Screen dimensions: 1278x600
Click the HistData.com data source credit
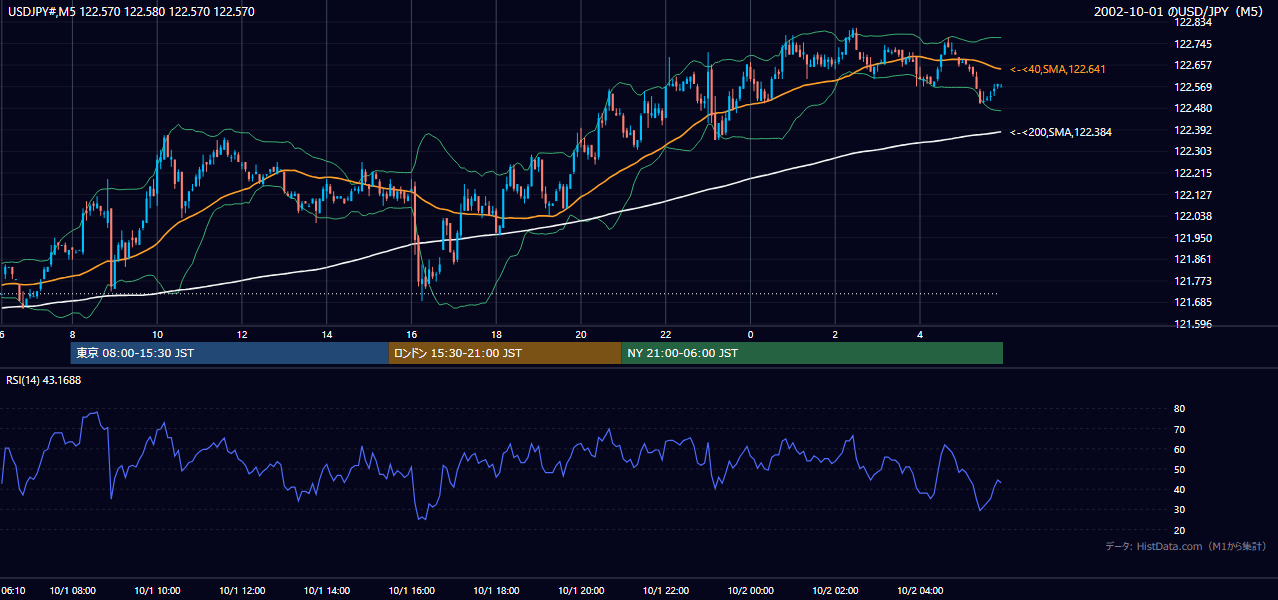(1186, 546)
